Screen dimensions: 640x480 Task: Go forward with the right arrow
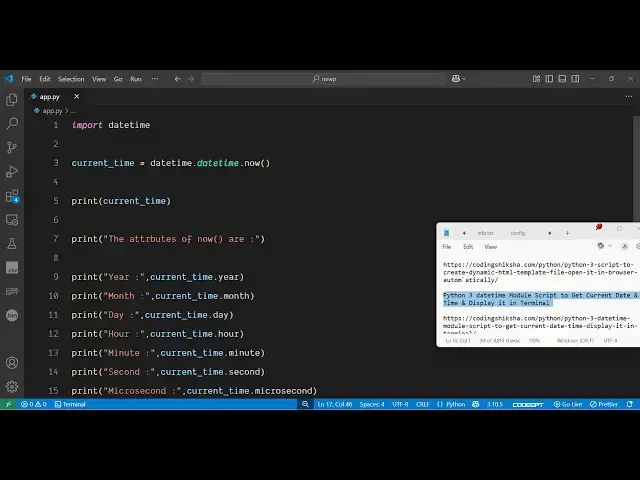[191, 79]
